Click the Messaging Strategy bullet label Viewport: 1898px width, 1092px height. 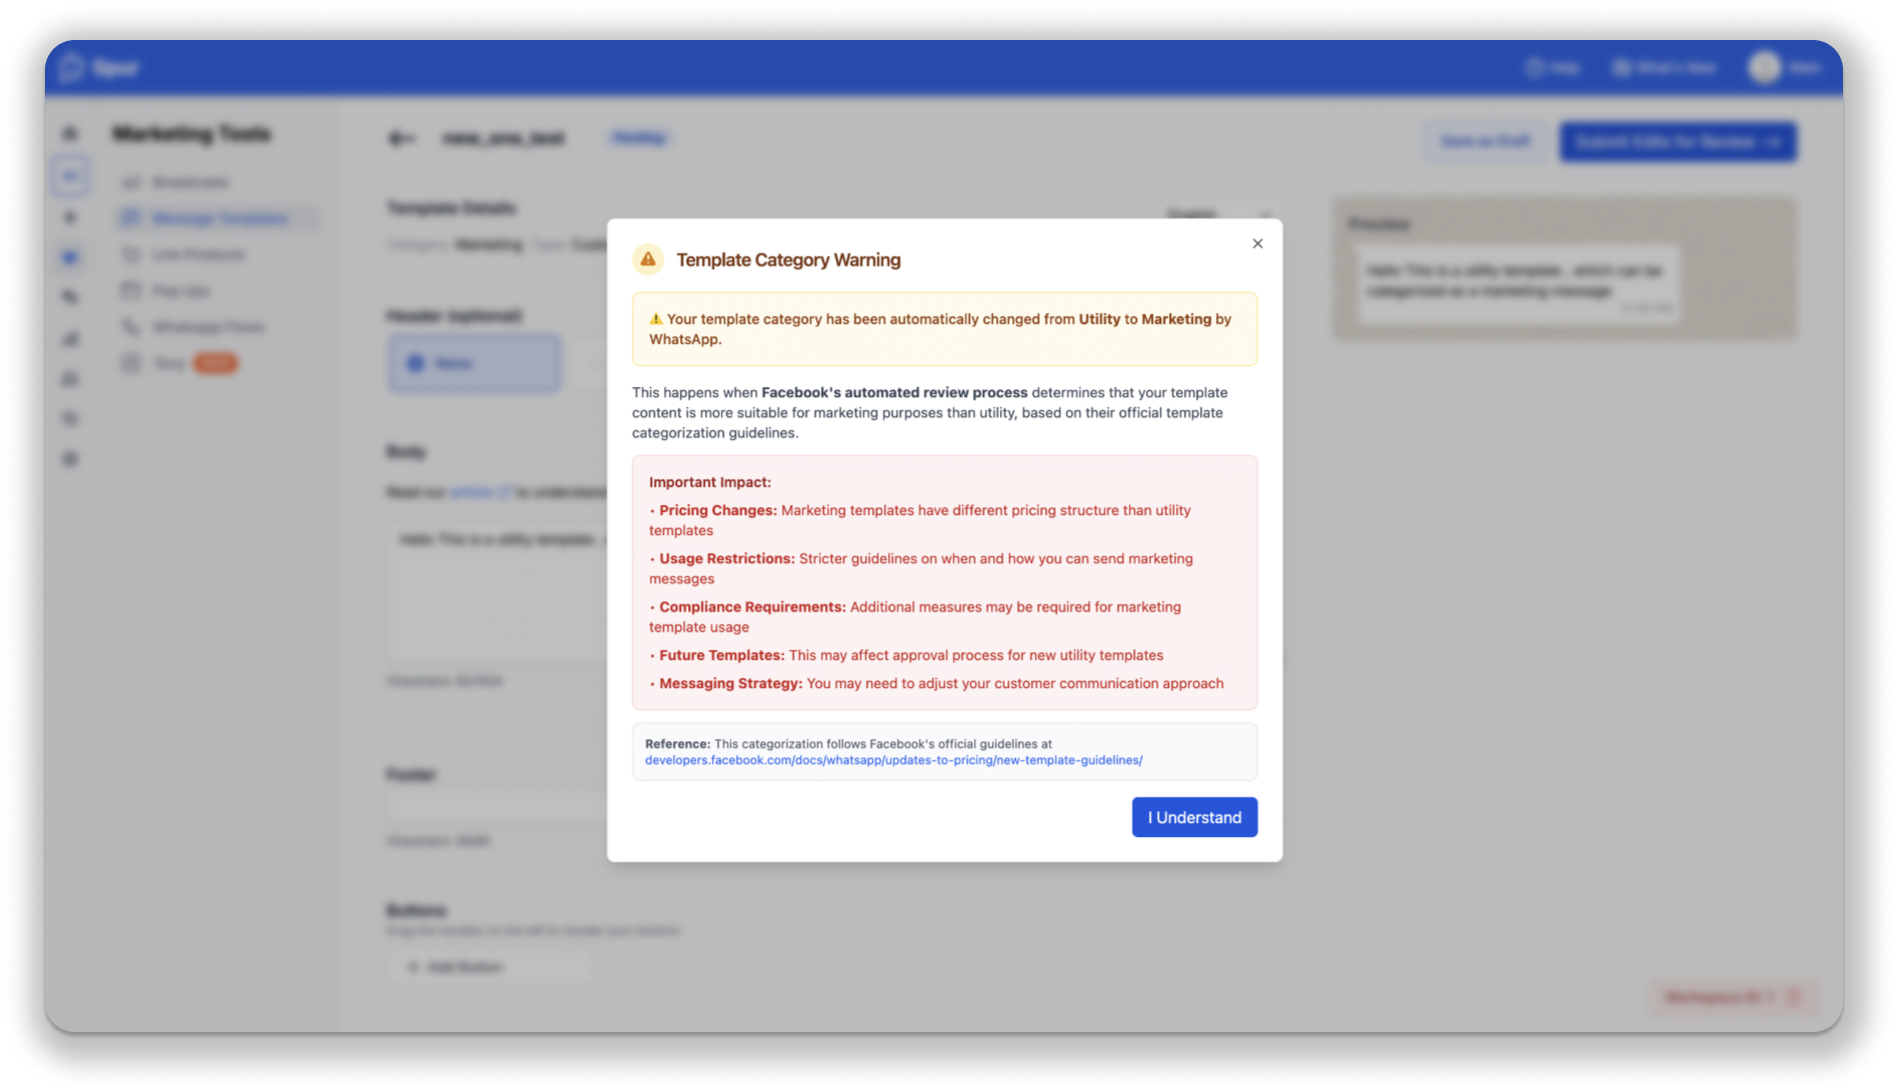(731, 683)
